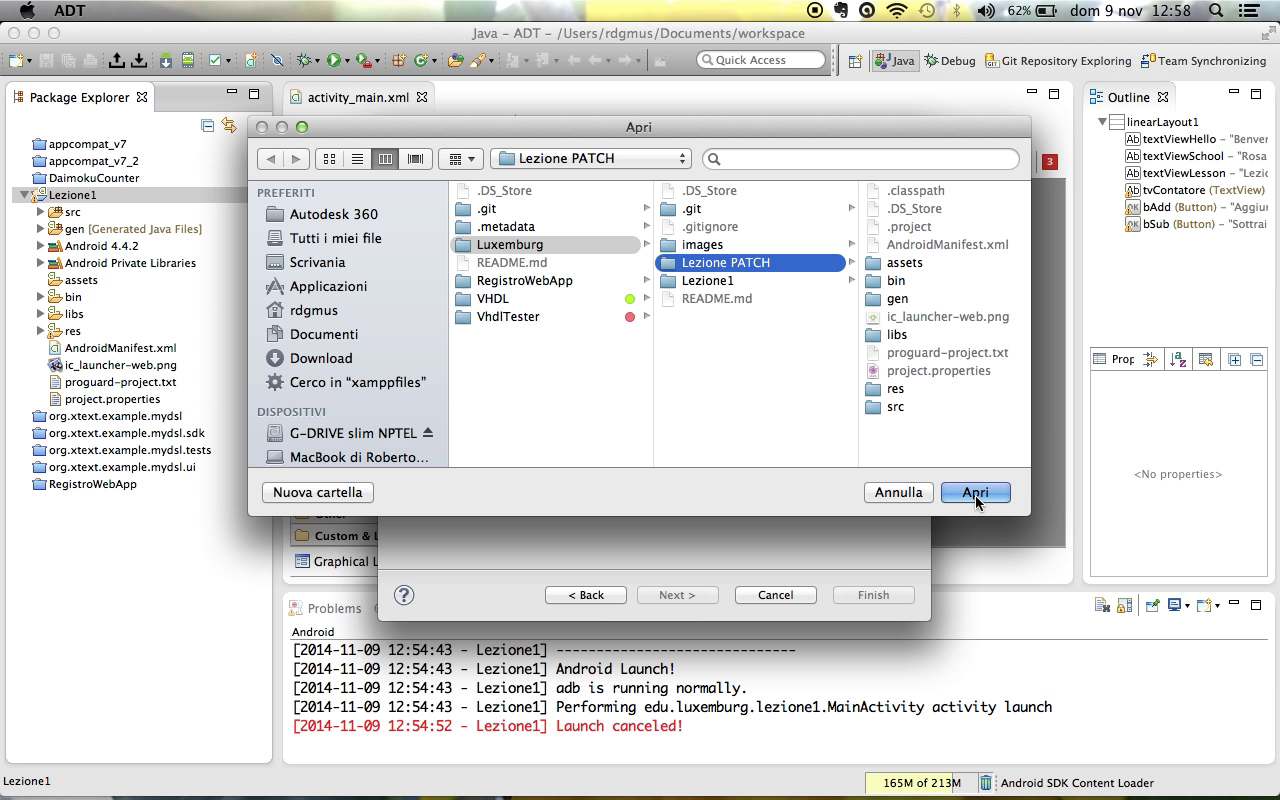Open the ADT menu in menu bar
Image resolution: width=1280 pixels, height=800 pixels.
[70, 11]
